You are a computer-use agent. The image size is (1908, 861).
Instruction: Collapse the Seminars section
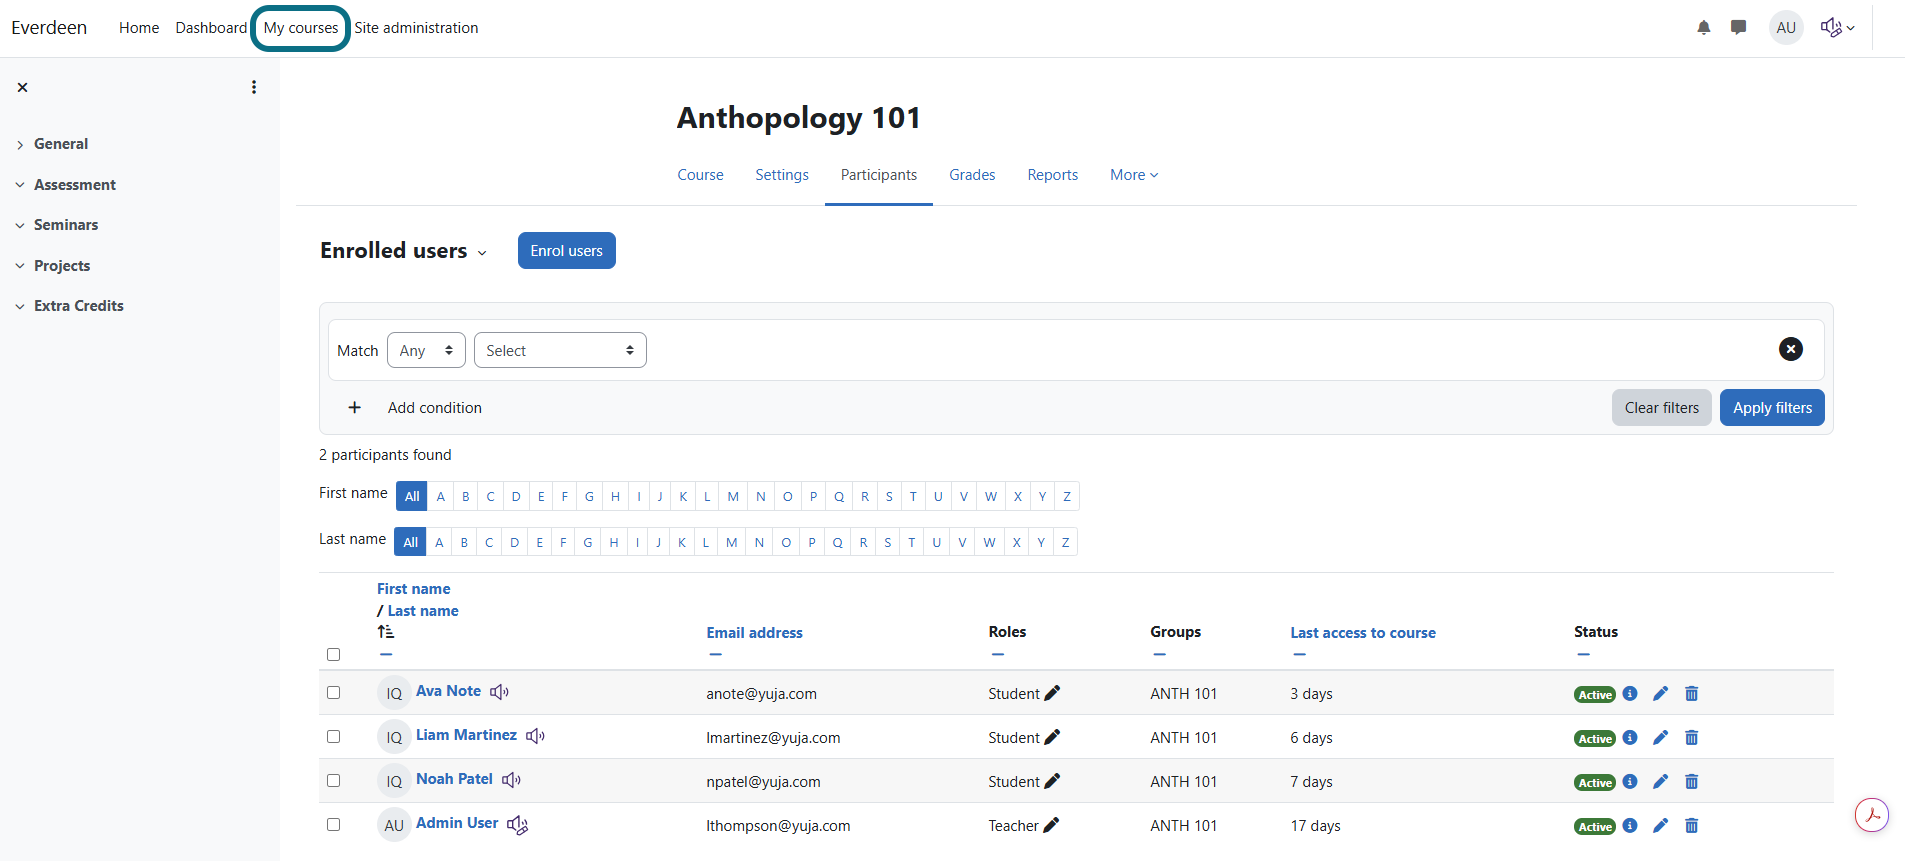pyautogui.click(x=20, y=226)
